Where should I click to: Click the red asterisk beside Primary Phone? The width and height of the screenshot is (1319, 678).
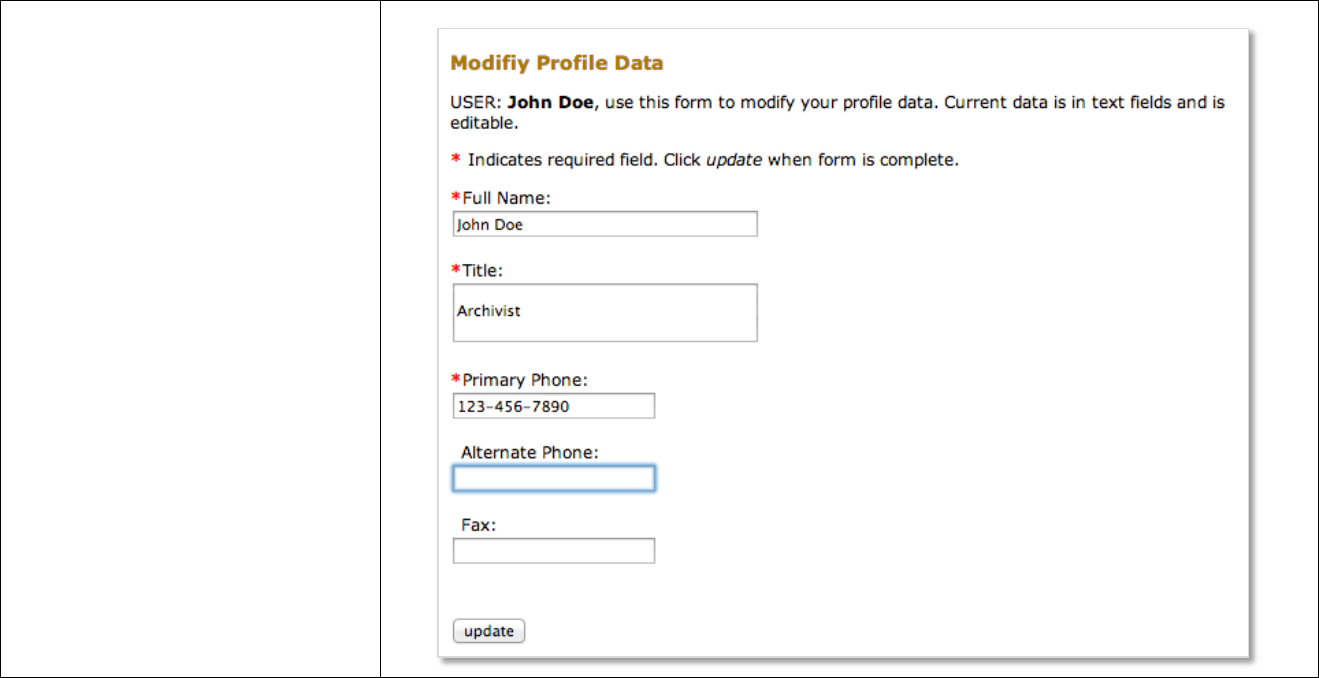coord(456,380)
